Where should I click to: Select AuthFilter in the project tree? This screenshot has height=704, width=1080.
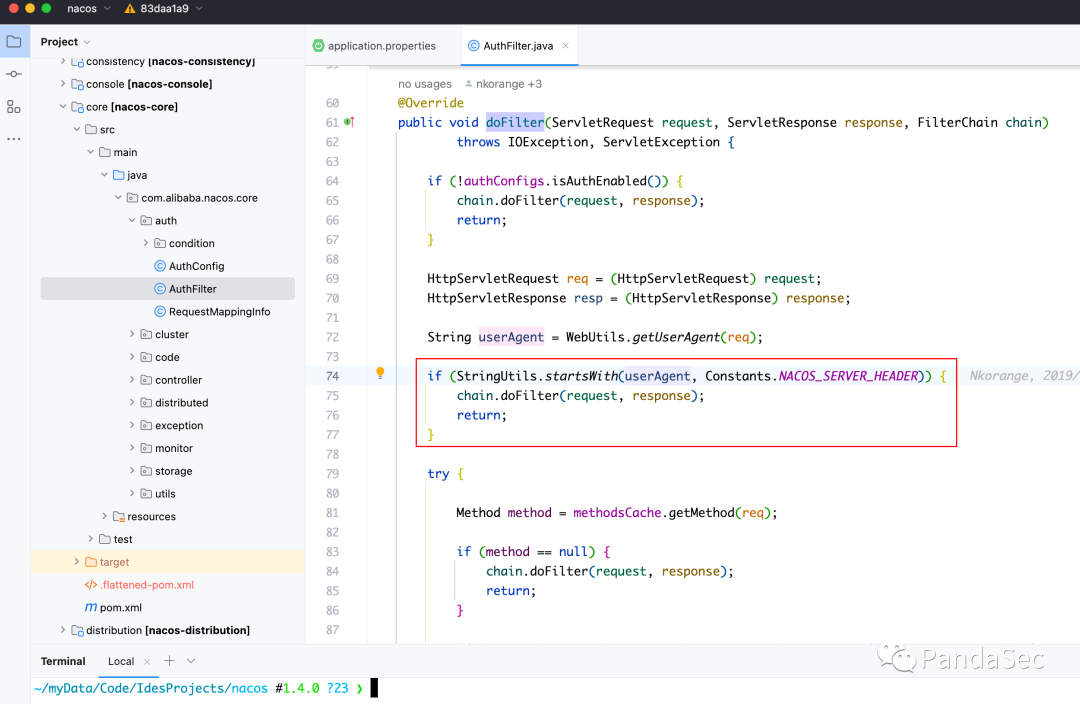pyautogui.click(x=167, y=289)
